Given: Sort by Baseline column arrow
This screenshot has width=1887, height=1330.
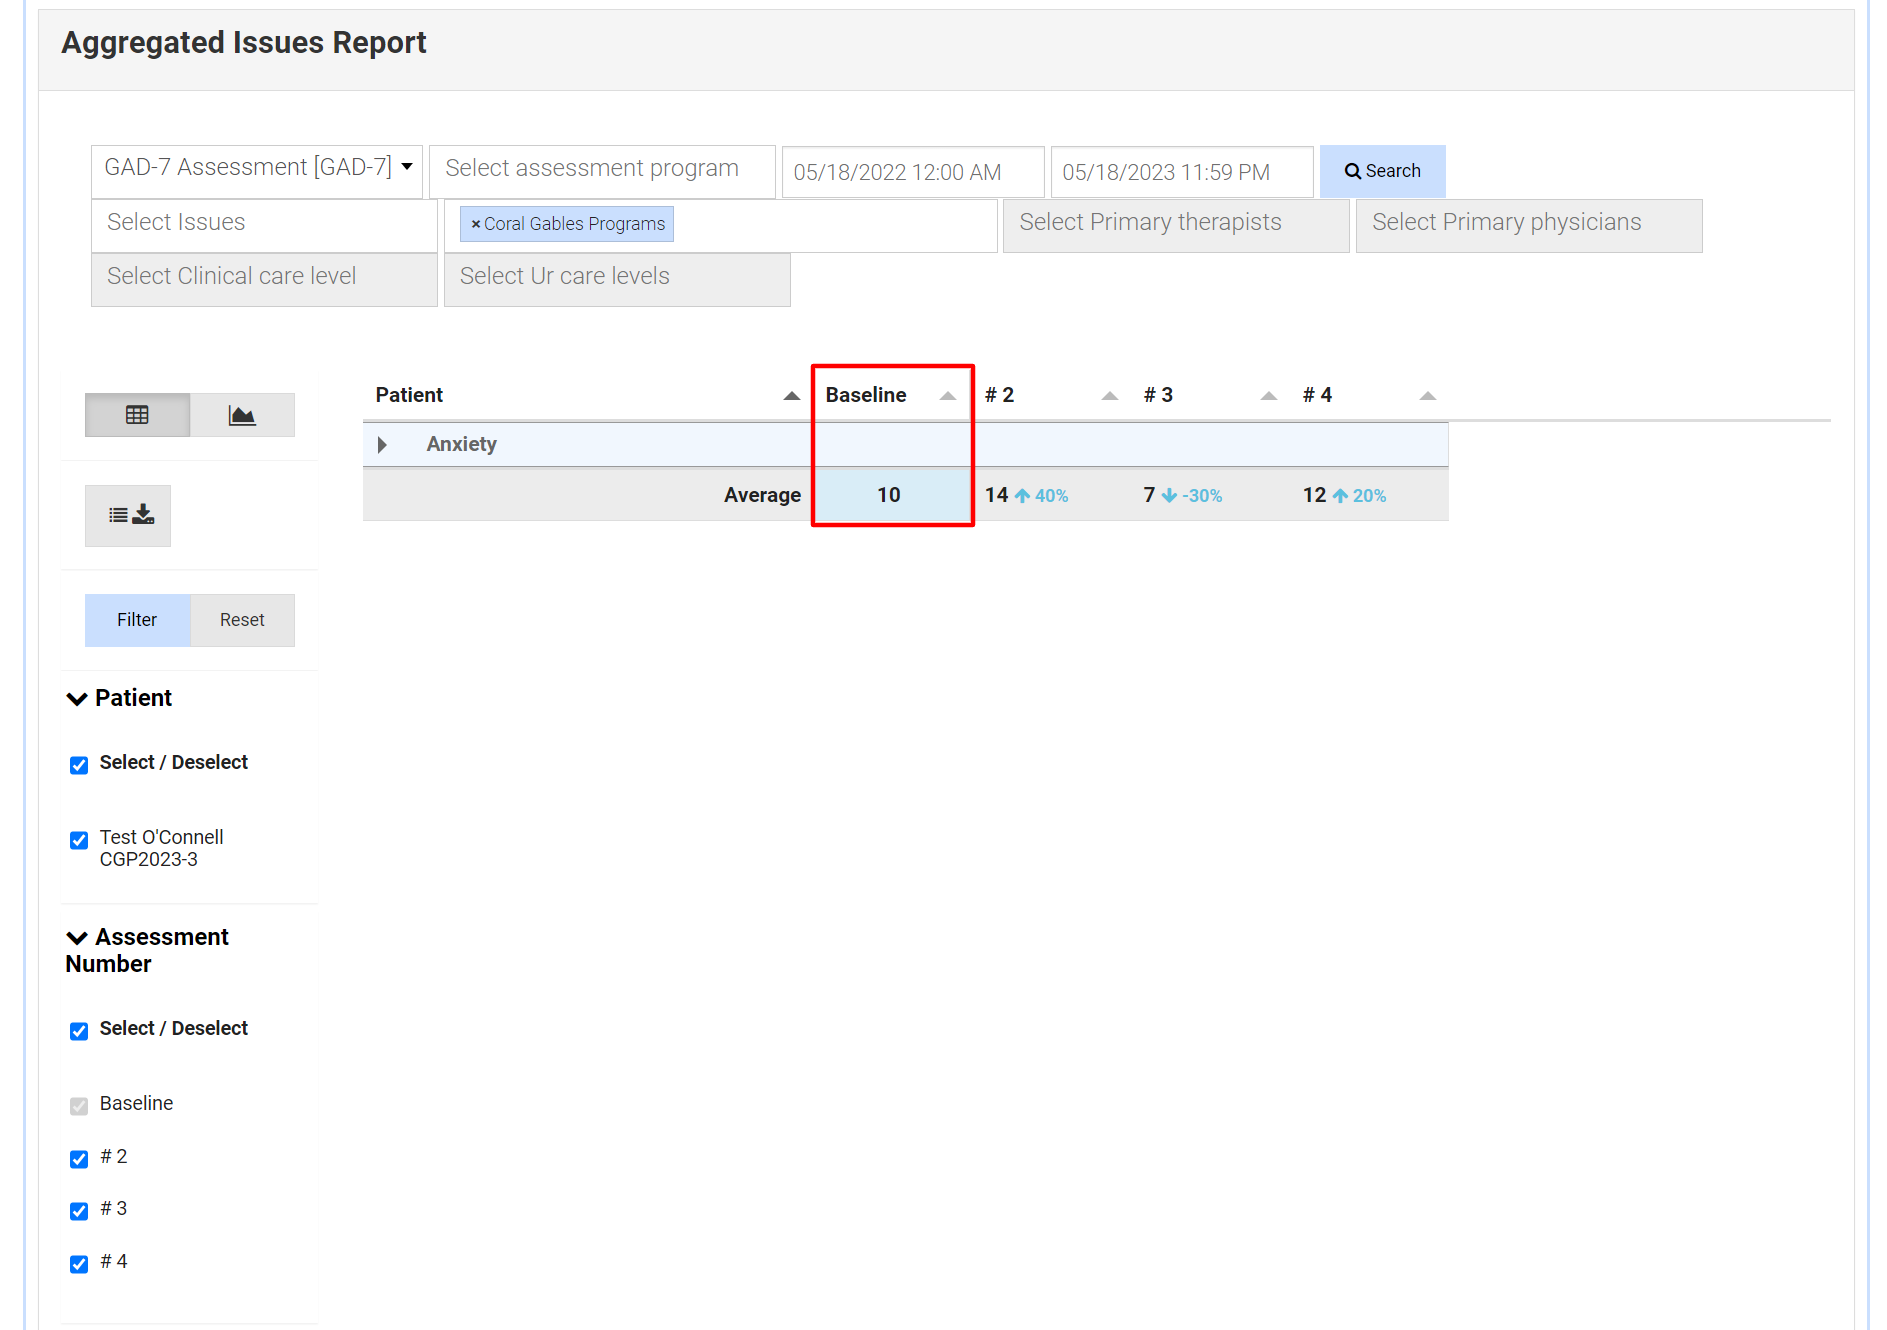Looking at the screenshot, I should point(947,396).
